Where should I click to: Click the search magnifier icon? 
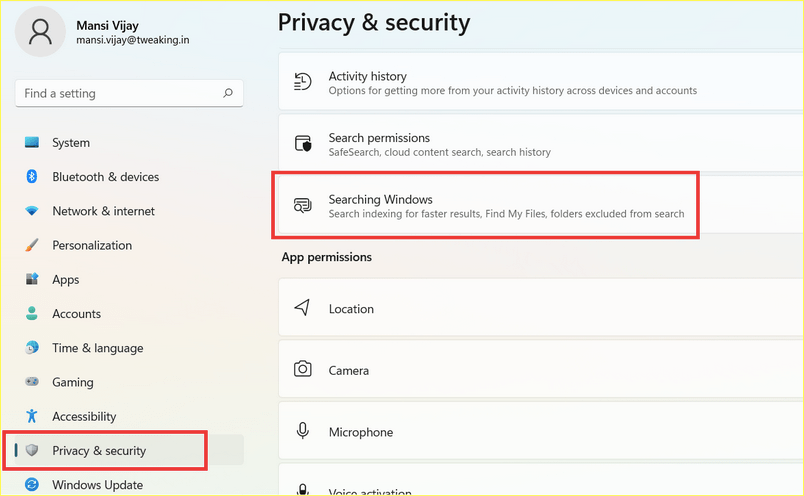pos(228,93)
